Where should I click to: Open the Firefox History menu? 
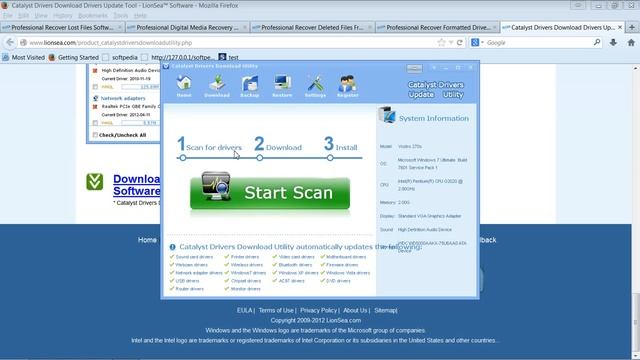[x=62, y=16]
